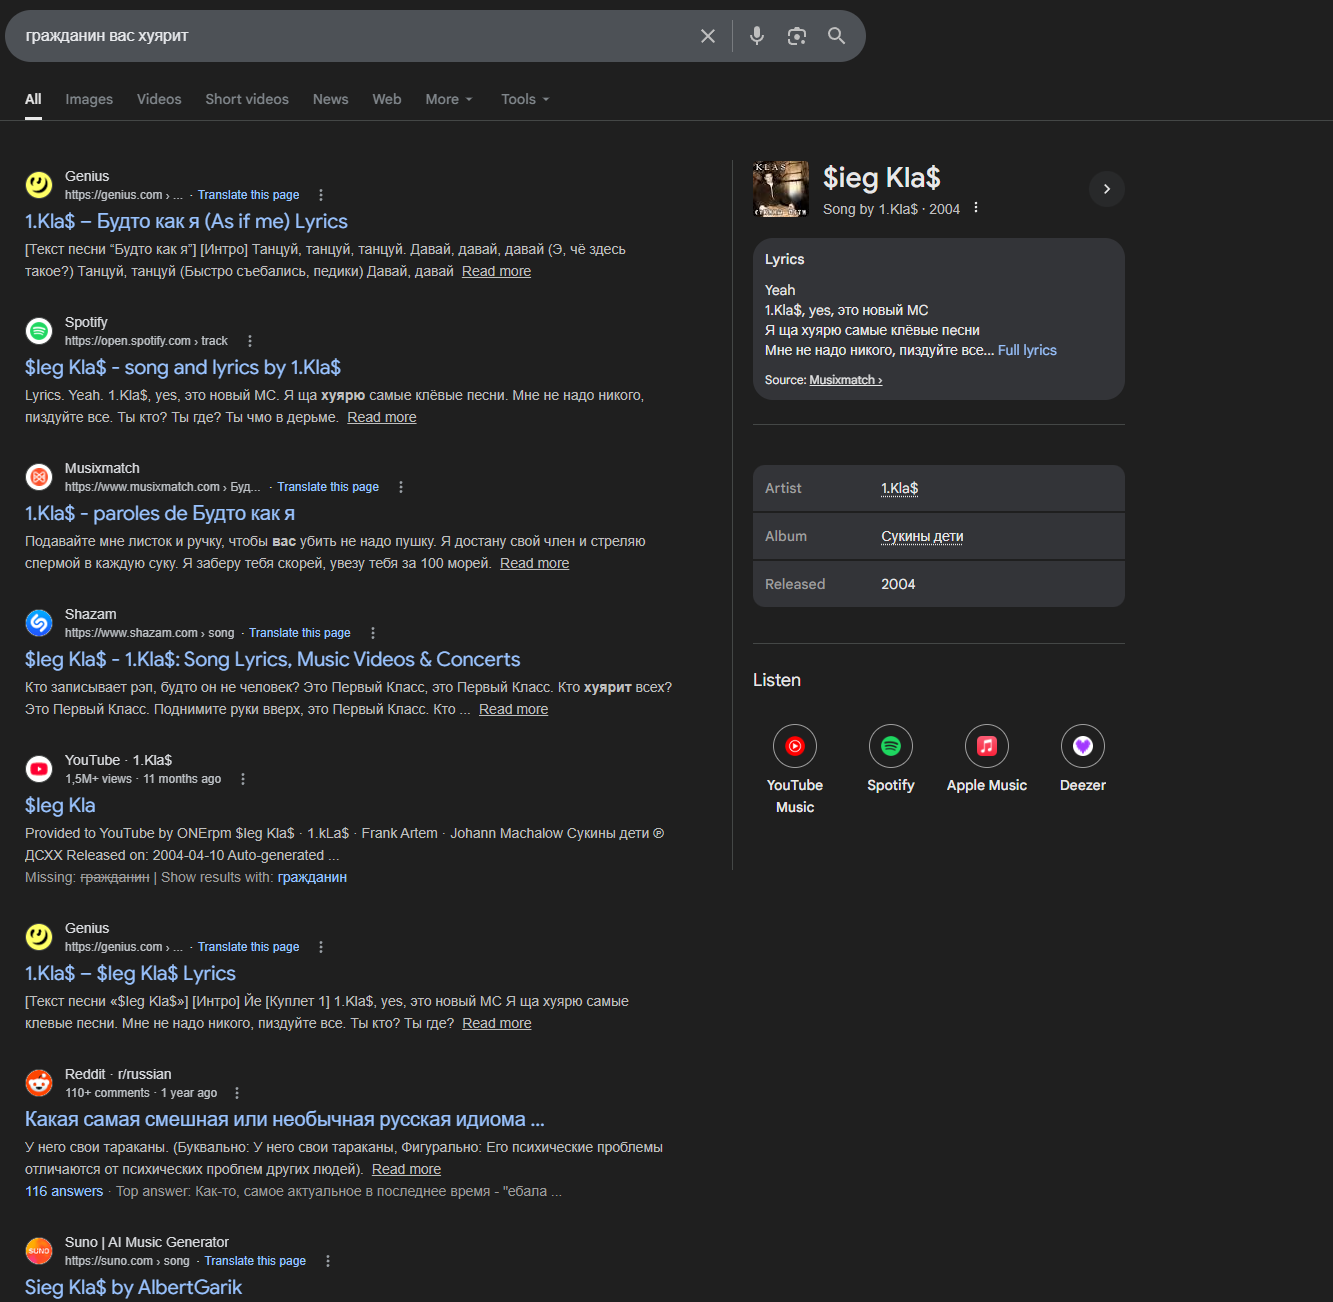Open Shazam '$ieg Kla$' song lyrics result

(273, 659)
